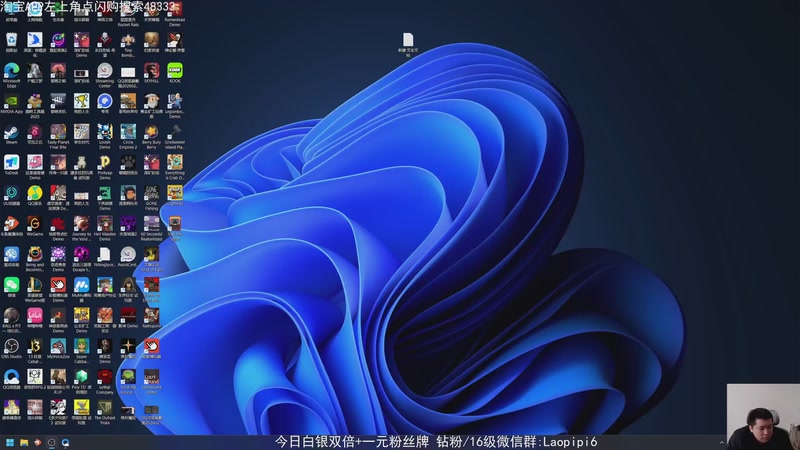800x450 pixels.
Task: Open QQ Browser from the taskbar
Action: coord(65,442)
